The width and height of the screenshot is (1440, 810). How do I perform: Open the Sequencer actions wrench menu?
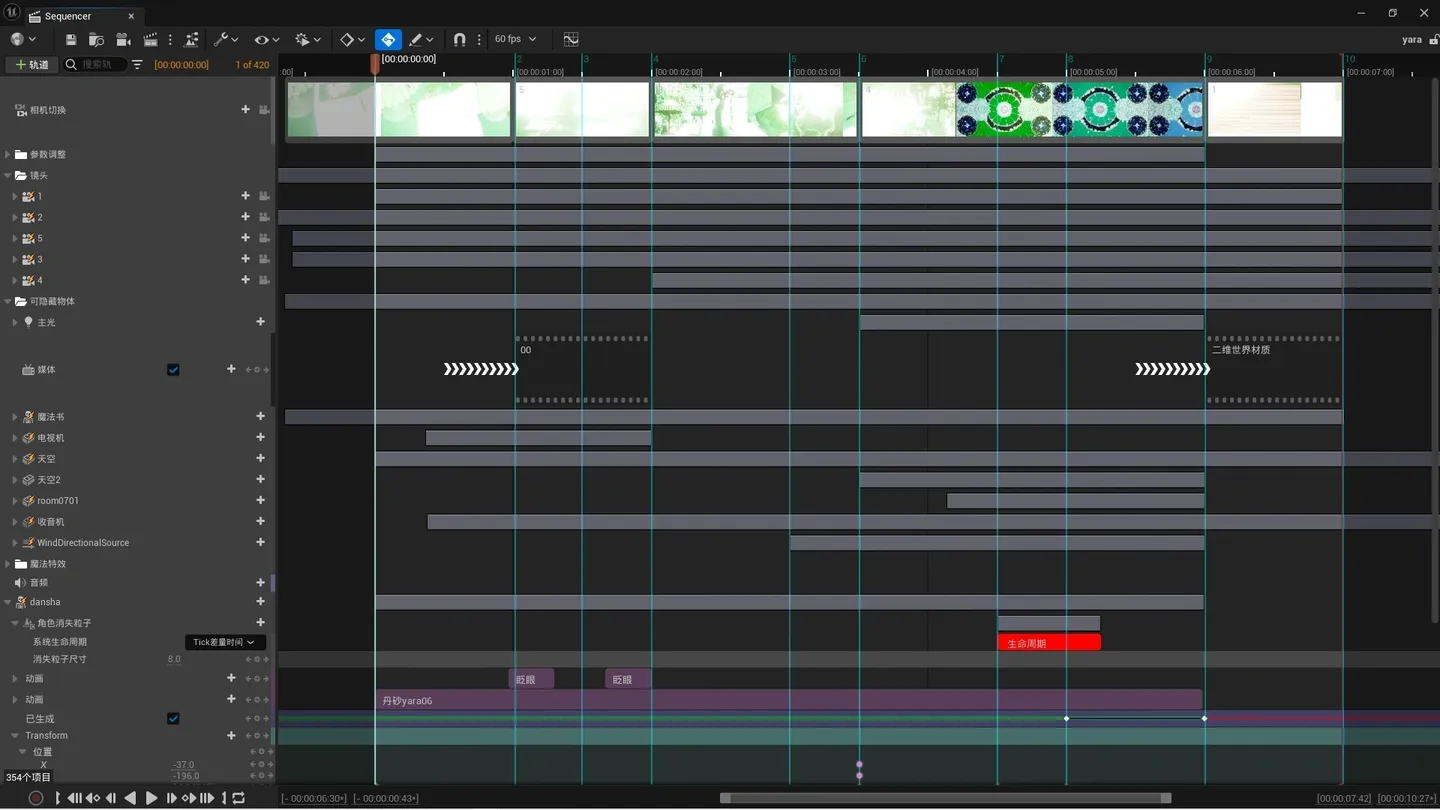point(225,40)
